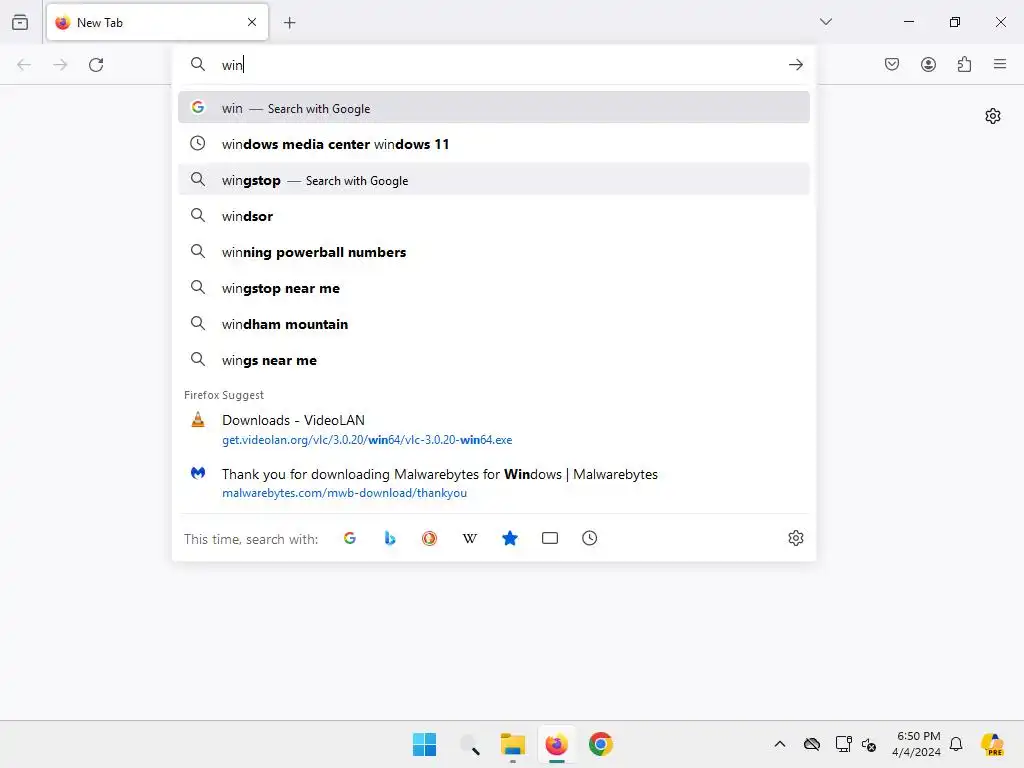Click the cloud sync tray icon
Image resolution: width=1024 pixels, height=768 pixels.
click(812, 744)
